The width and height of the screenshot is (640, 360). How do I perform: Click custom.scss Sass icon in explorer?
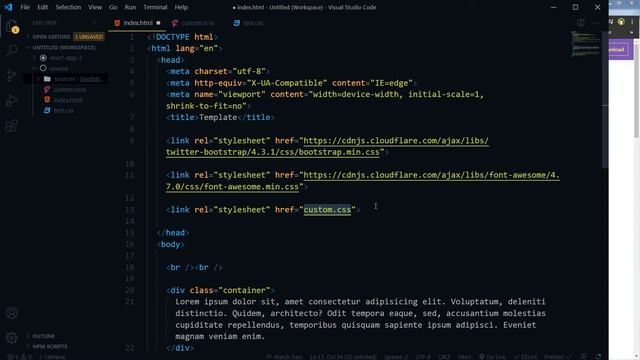point(47,89)
